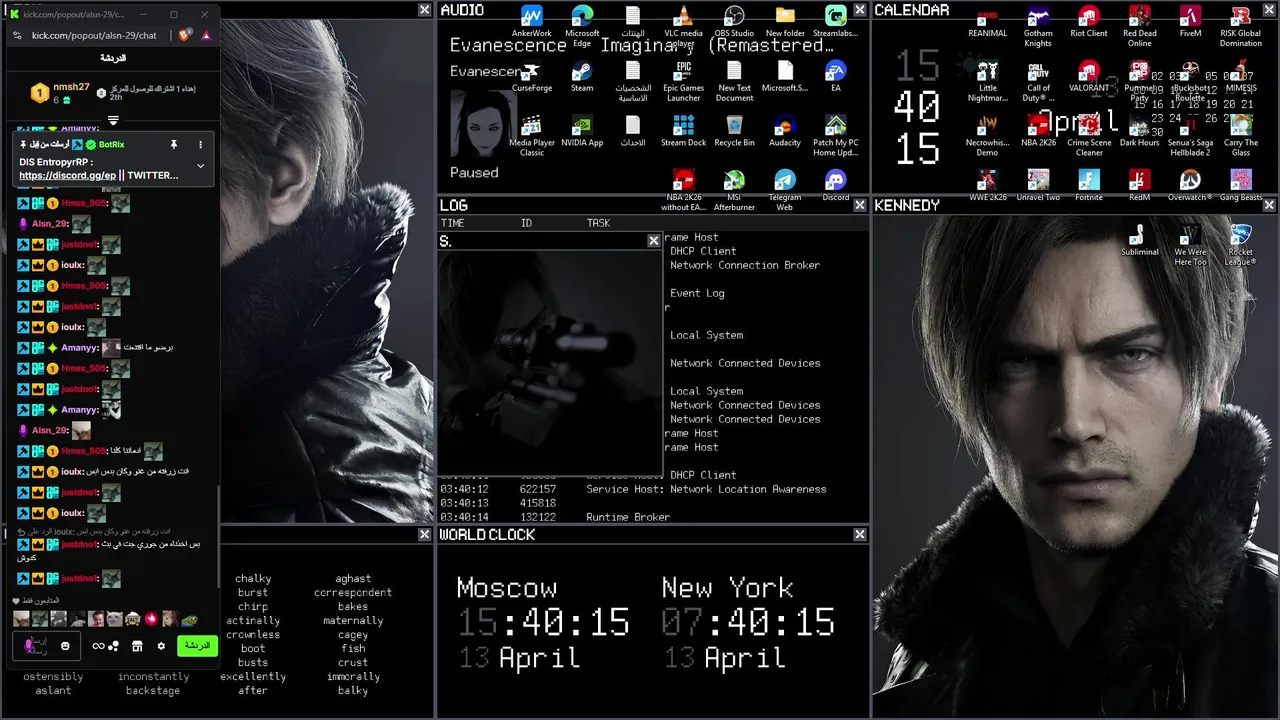Open site settings icon beside the URL
Image resolution: width=1280 pixels, height=720 pixels.
(x=17, y=35)
